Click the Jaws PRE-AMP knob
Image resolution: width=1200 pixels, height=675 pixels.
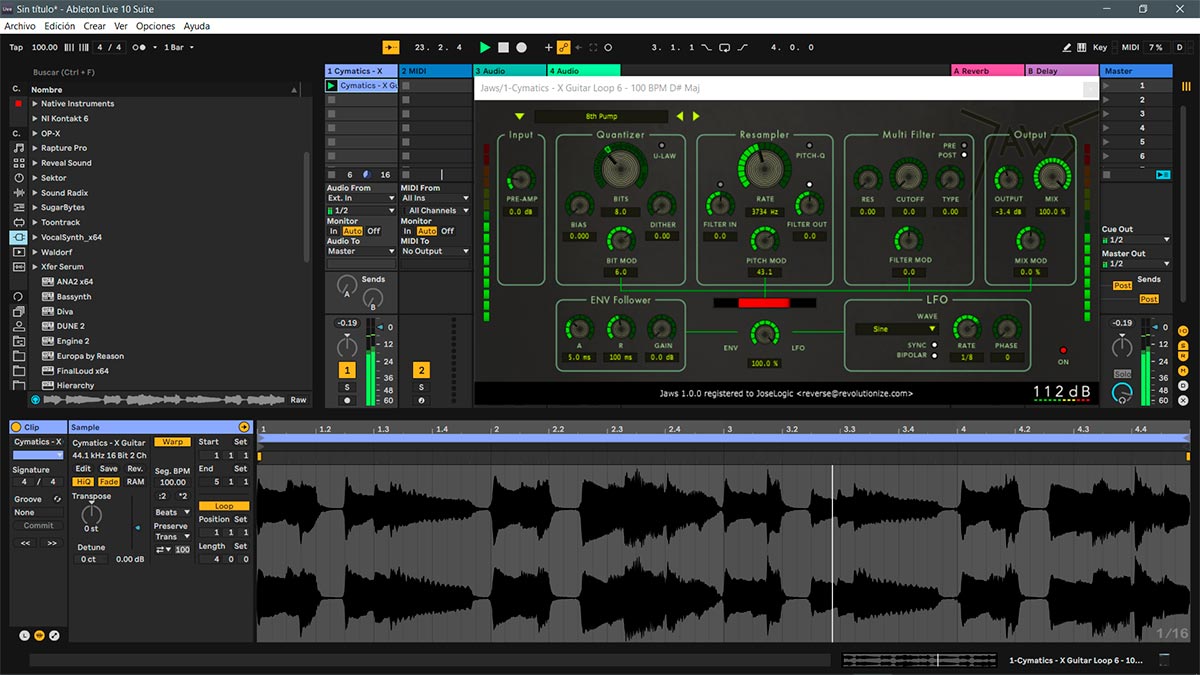521,180
